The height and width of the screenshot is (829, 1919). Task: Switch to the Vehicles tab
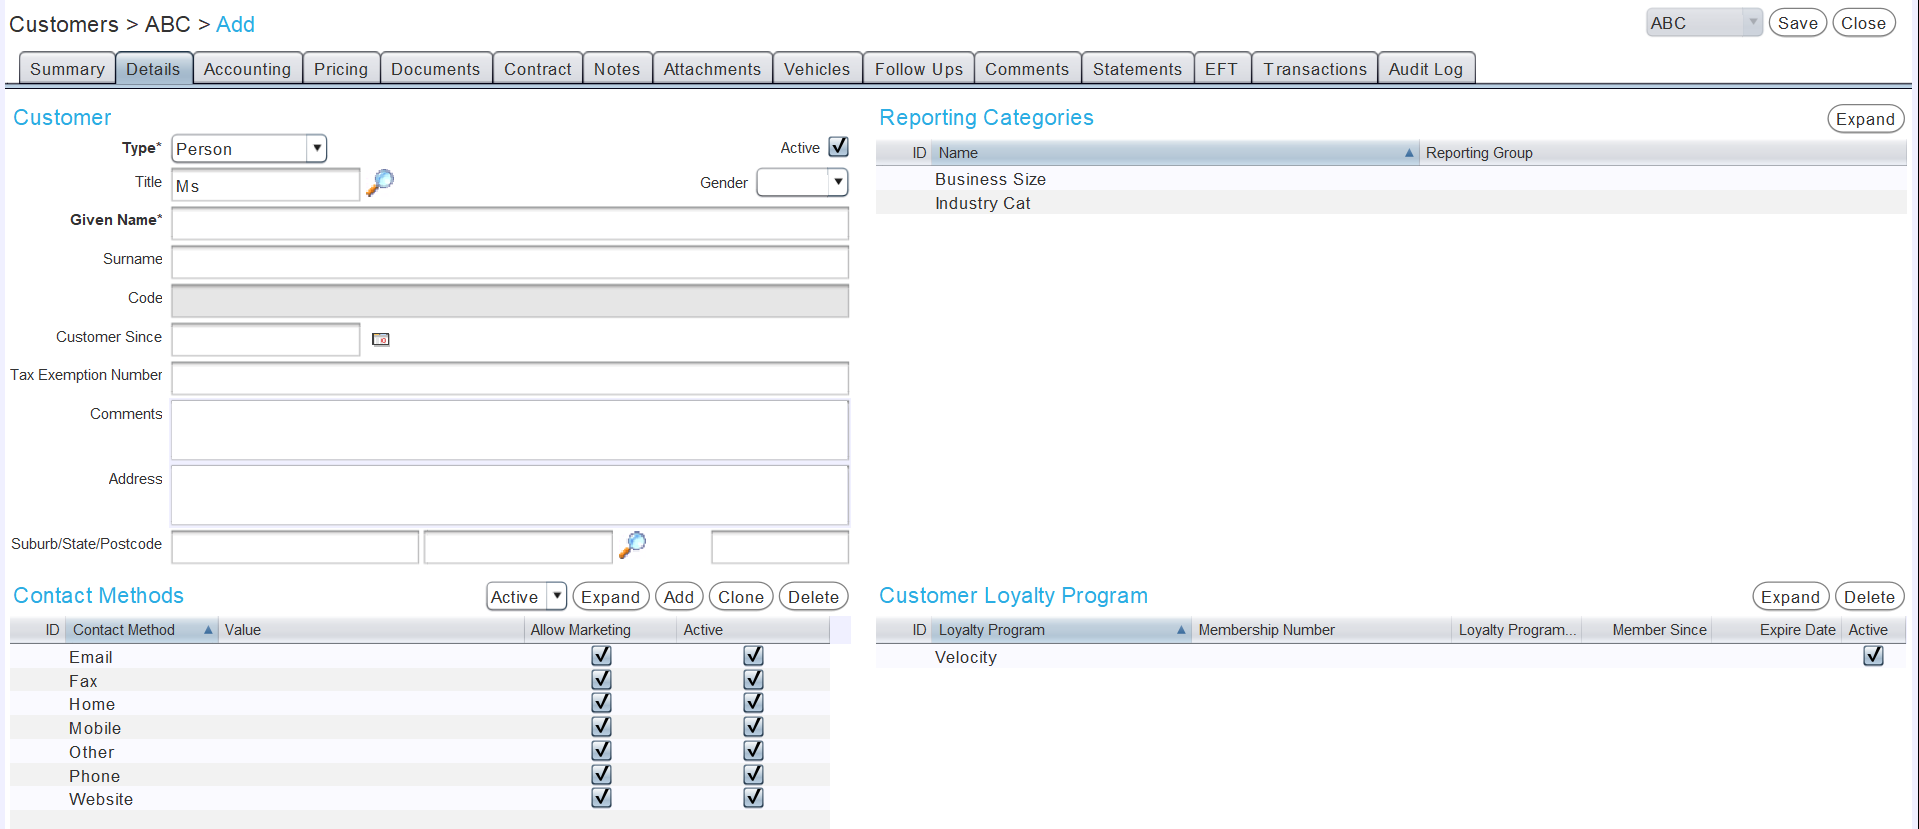(817, 69)
